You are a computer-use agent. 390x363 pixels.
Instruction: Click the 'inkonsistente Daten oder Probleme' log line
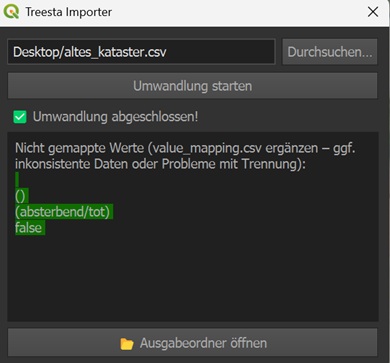point(160,164)
